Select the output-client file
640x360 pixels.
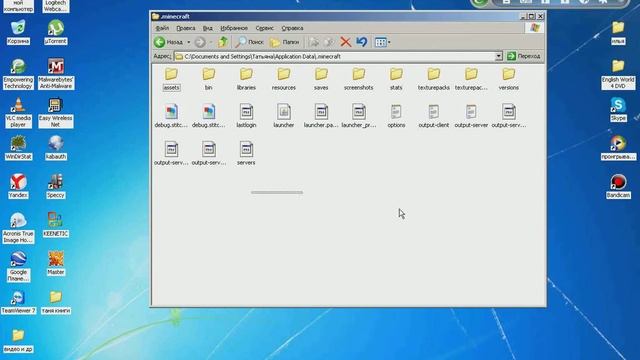(433, 116)
